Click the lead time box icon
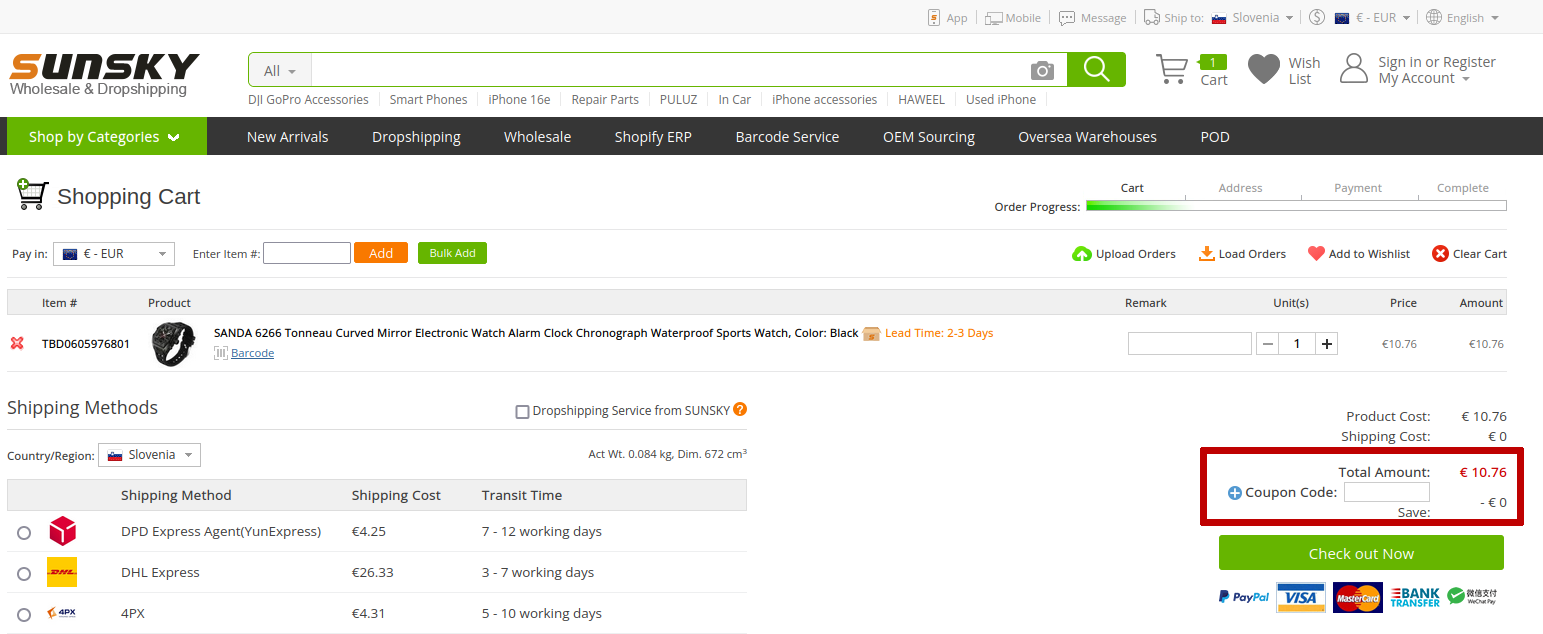This screenshot has height=634, width=1543. (x=871, y=333)
